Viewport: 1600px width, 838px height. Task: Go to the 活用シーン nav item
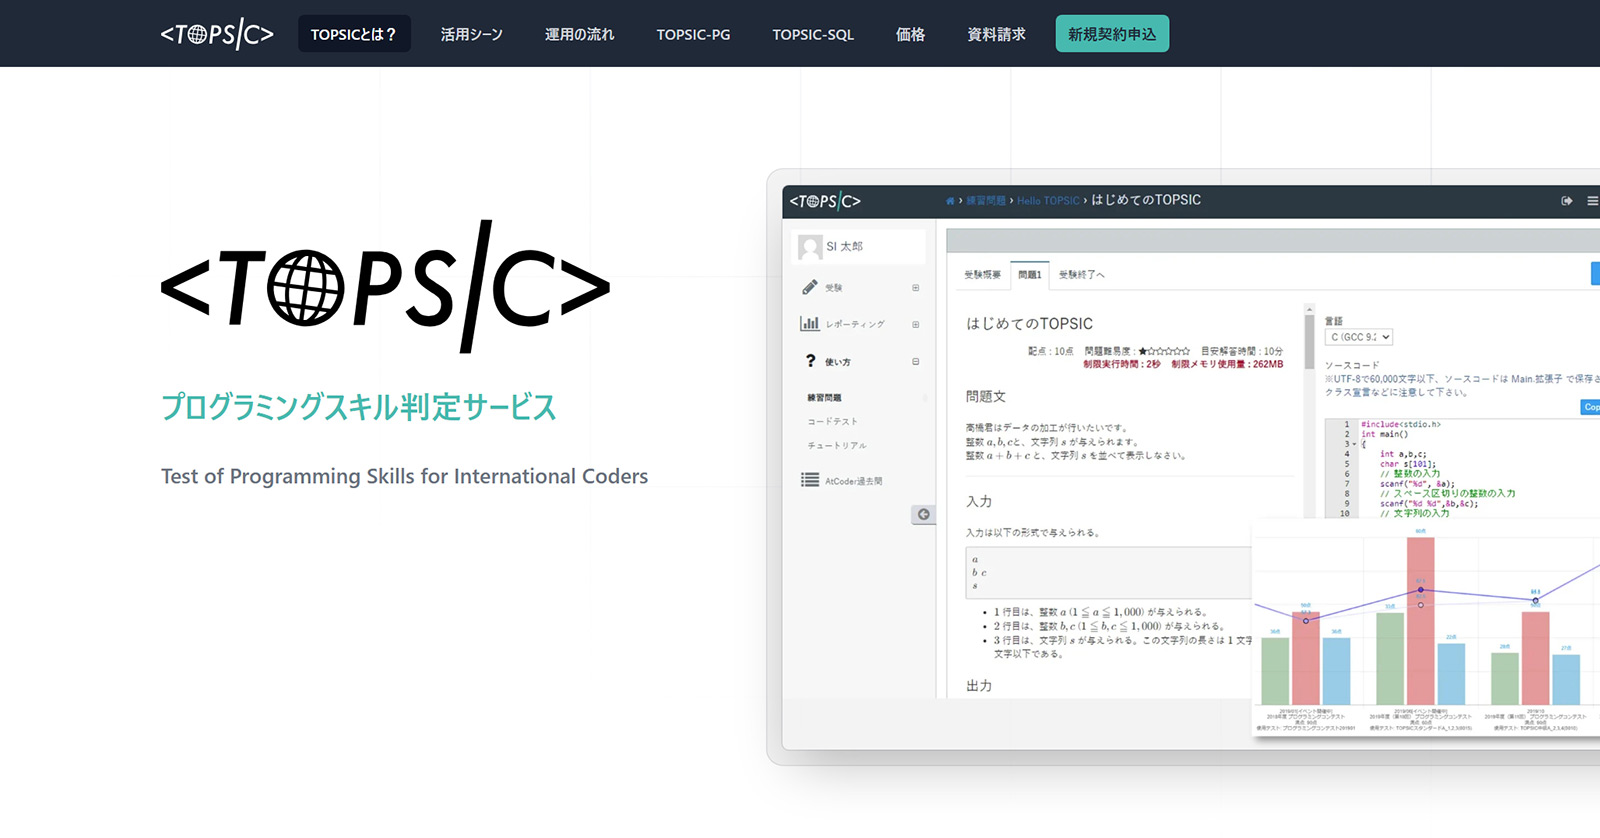[x=471, y=34]
